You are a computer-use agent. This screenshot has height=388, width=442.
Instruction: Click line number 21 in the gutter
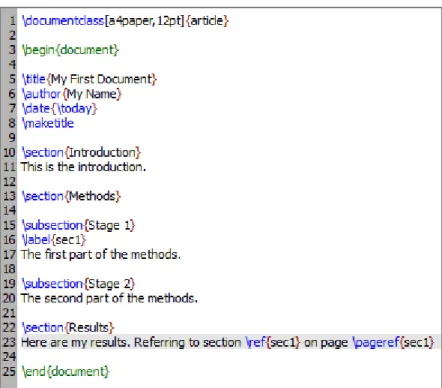click(10, 313)
